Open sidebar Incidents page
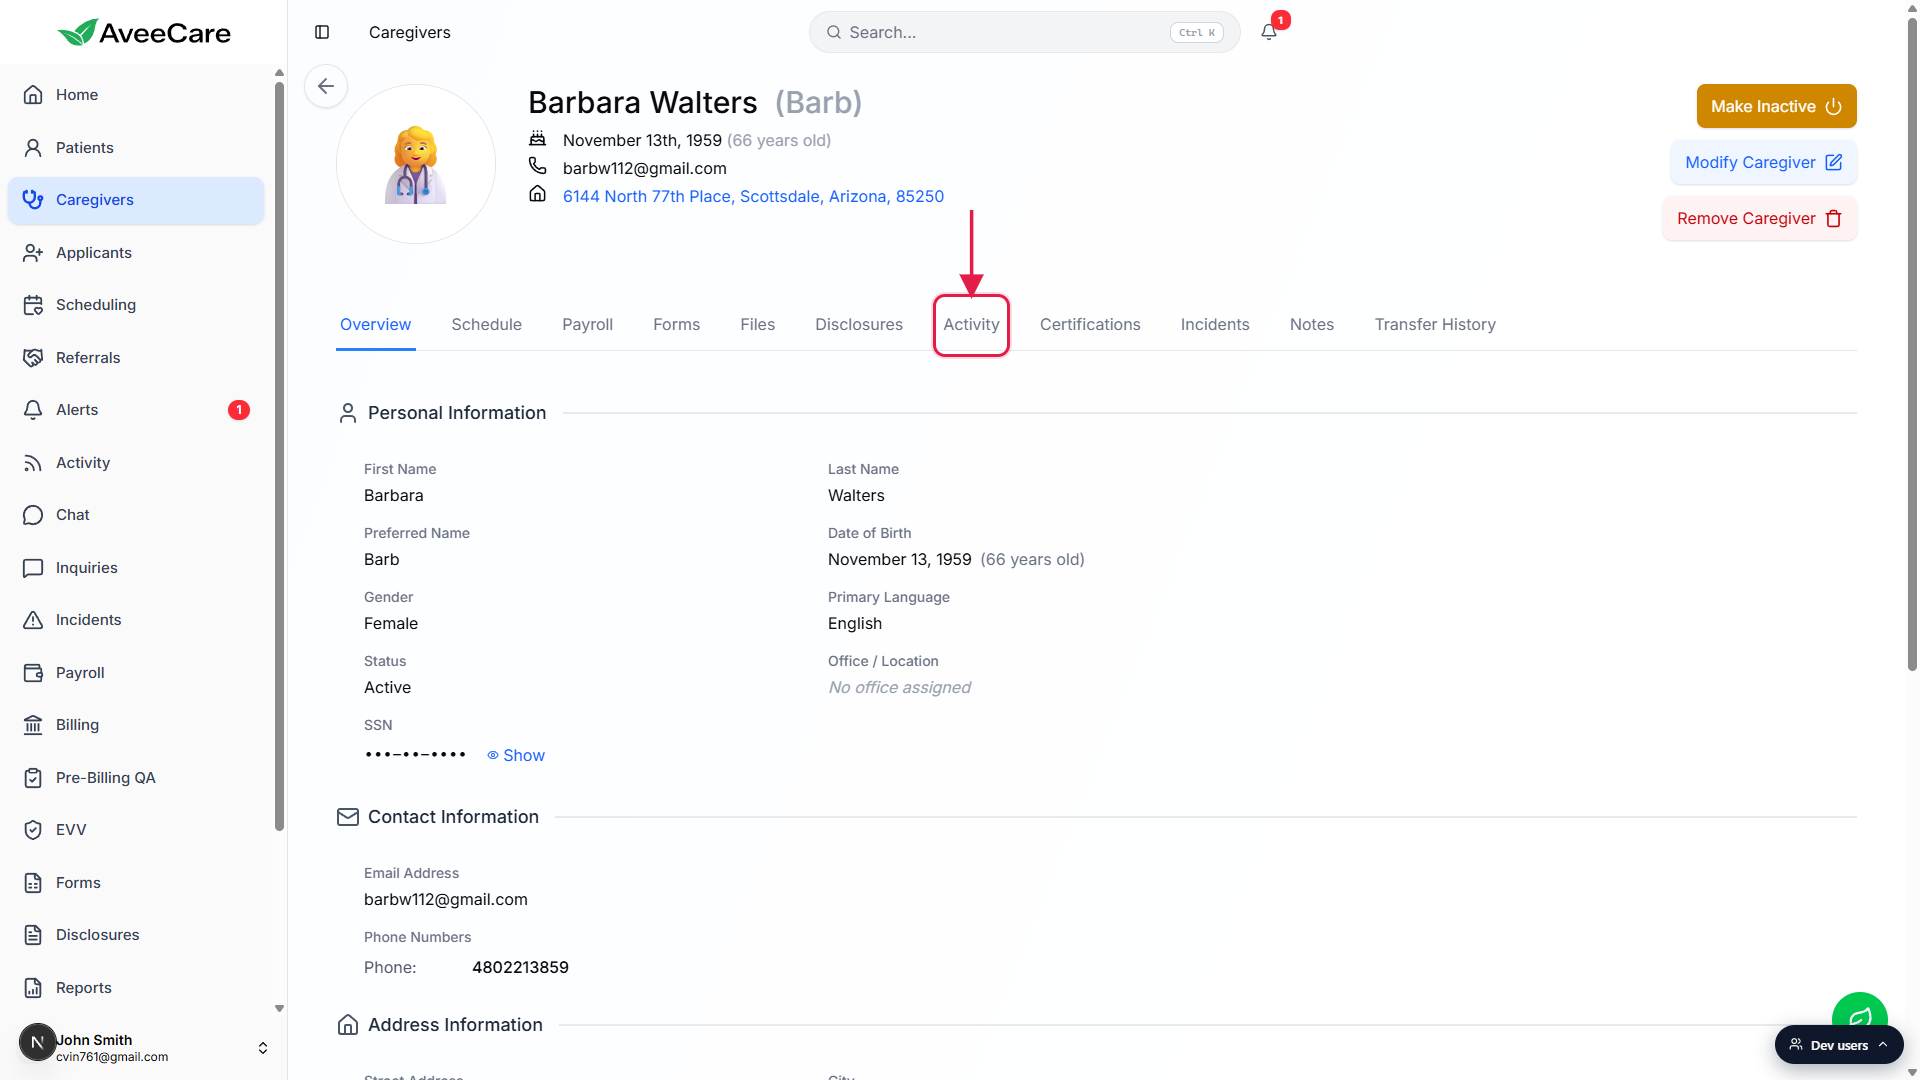Image resolution: width=1920 pixels, height=1080 pixels. point(136,620)
